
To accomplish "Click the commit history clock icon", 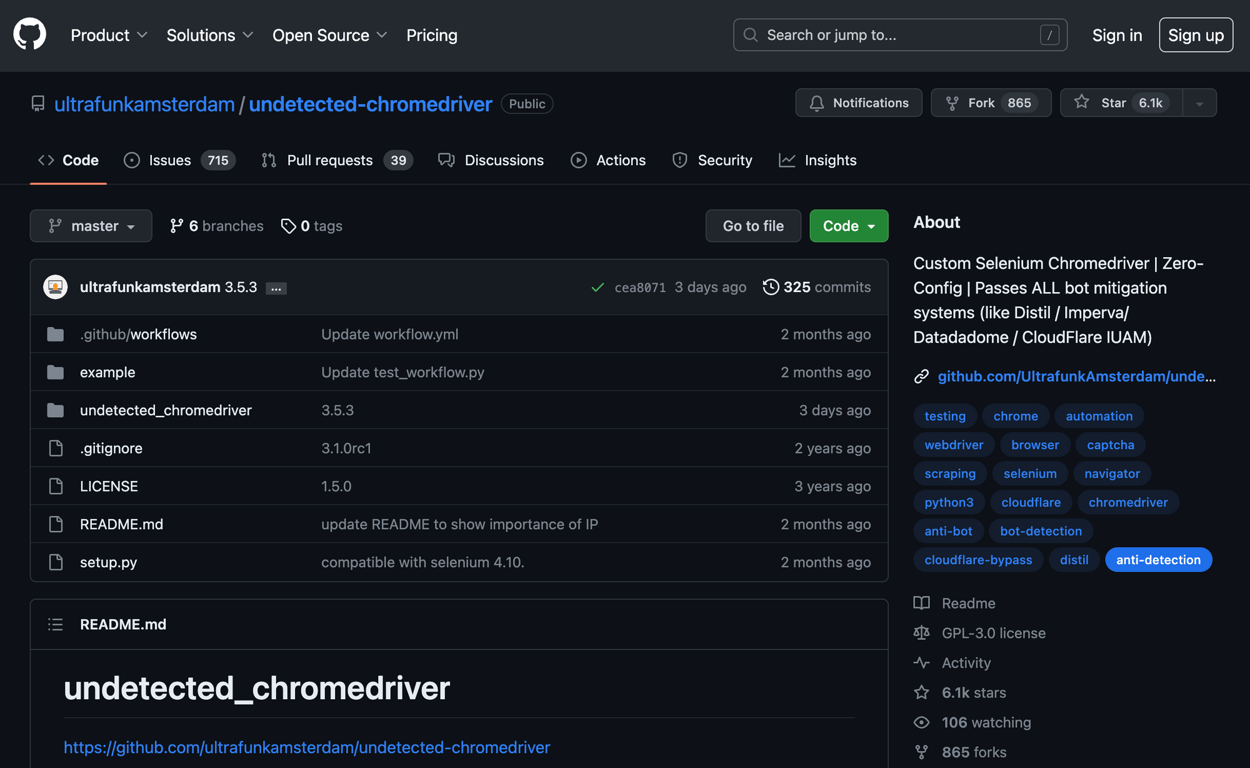I will click(x=770, y=287).
